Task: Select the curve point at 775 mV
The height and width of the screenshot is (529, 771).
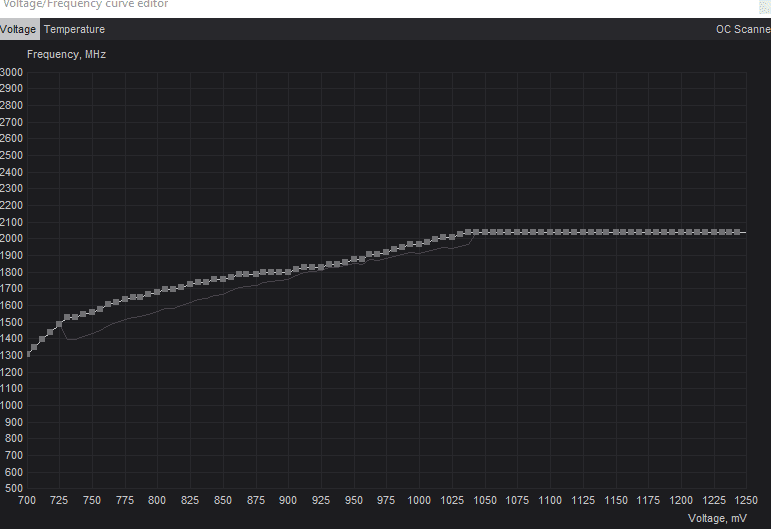Action: (125, 299)
